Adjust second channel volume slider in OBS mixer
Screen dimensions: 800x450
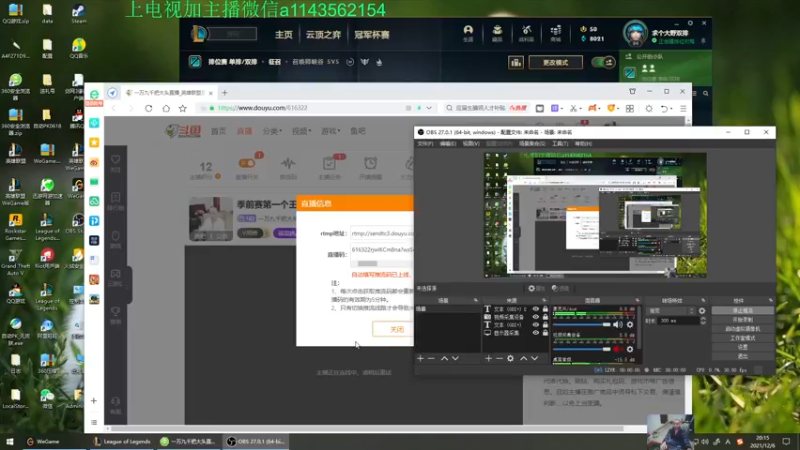coord(582,349)
